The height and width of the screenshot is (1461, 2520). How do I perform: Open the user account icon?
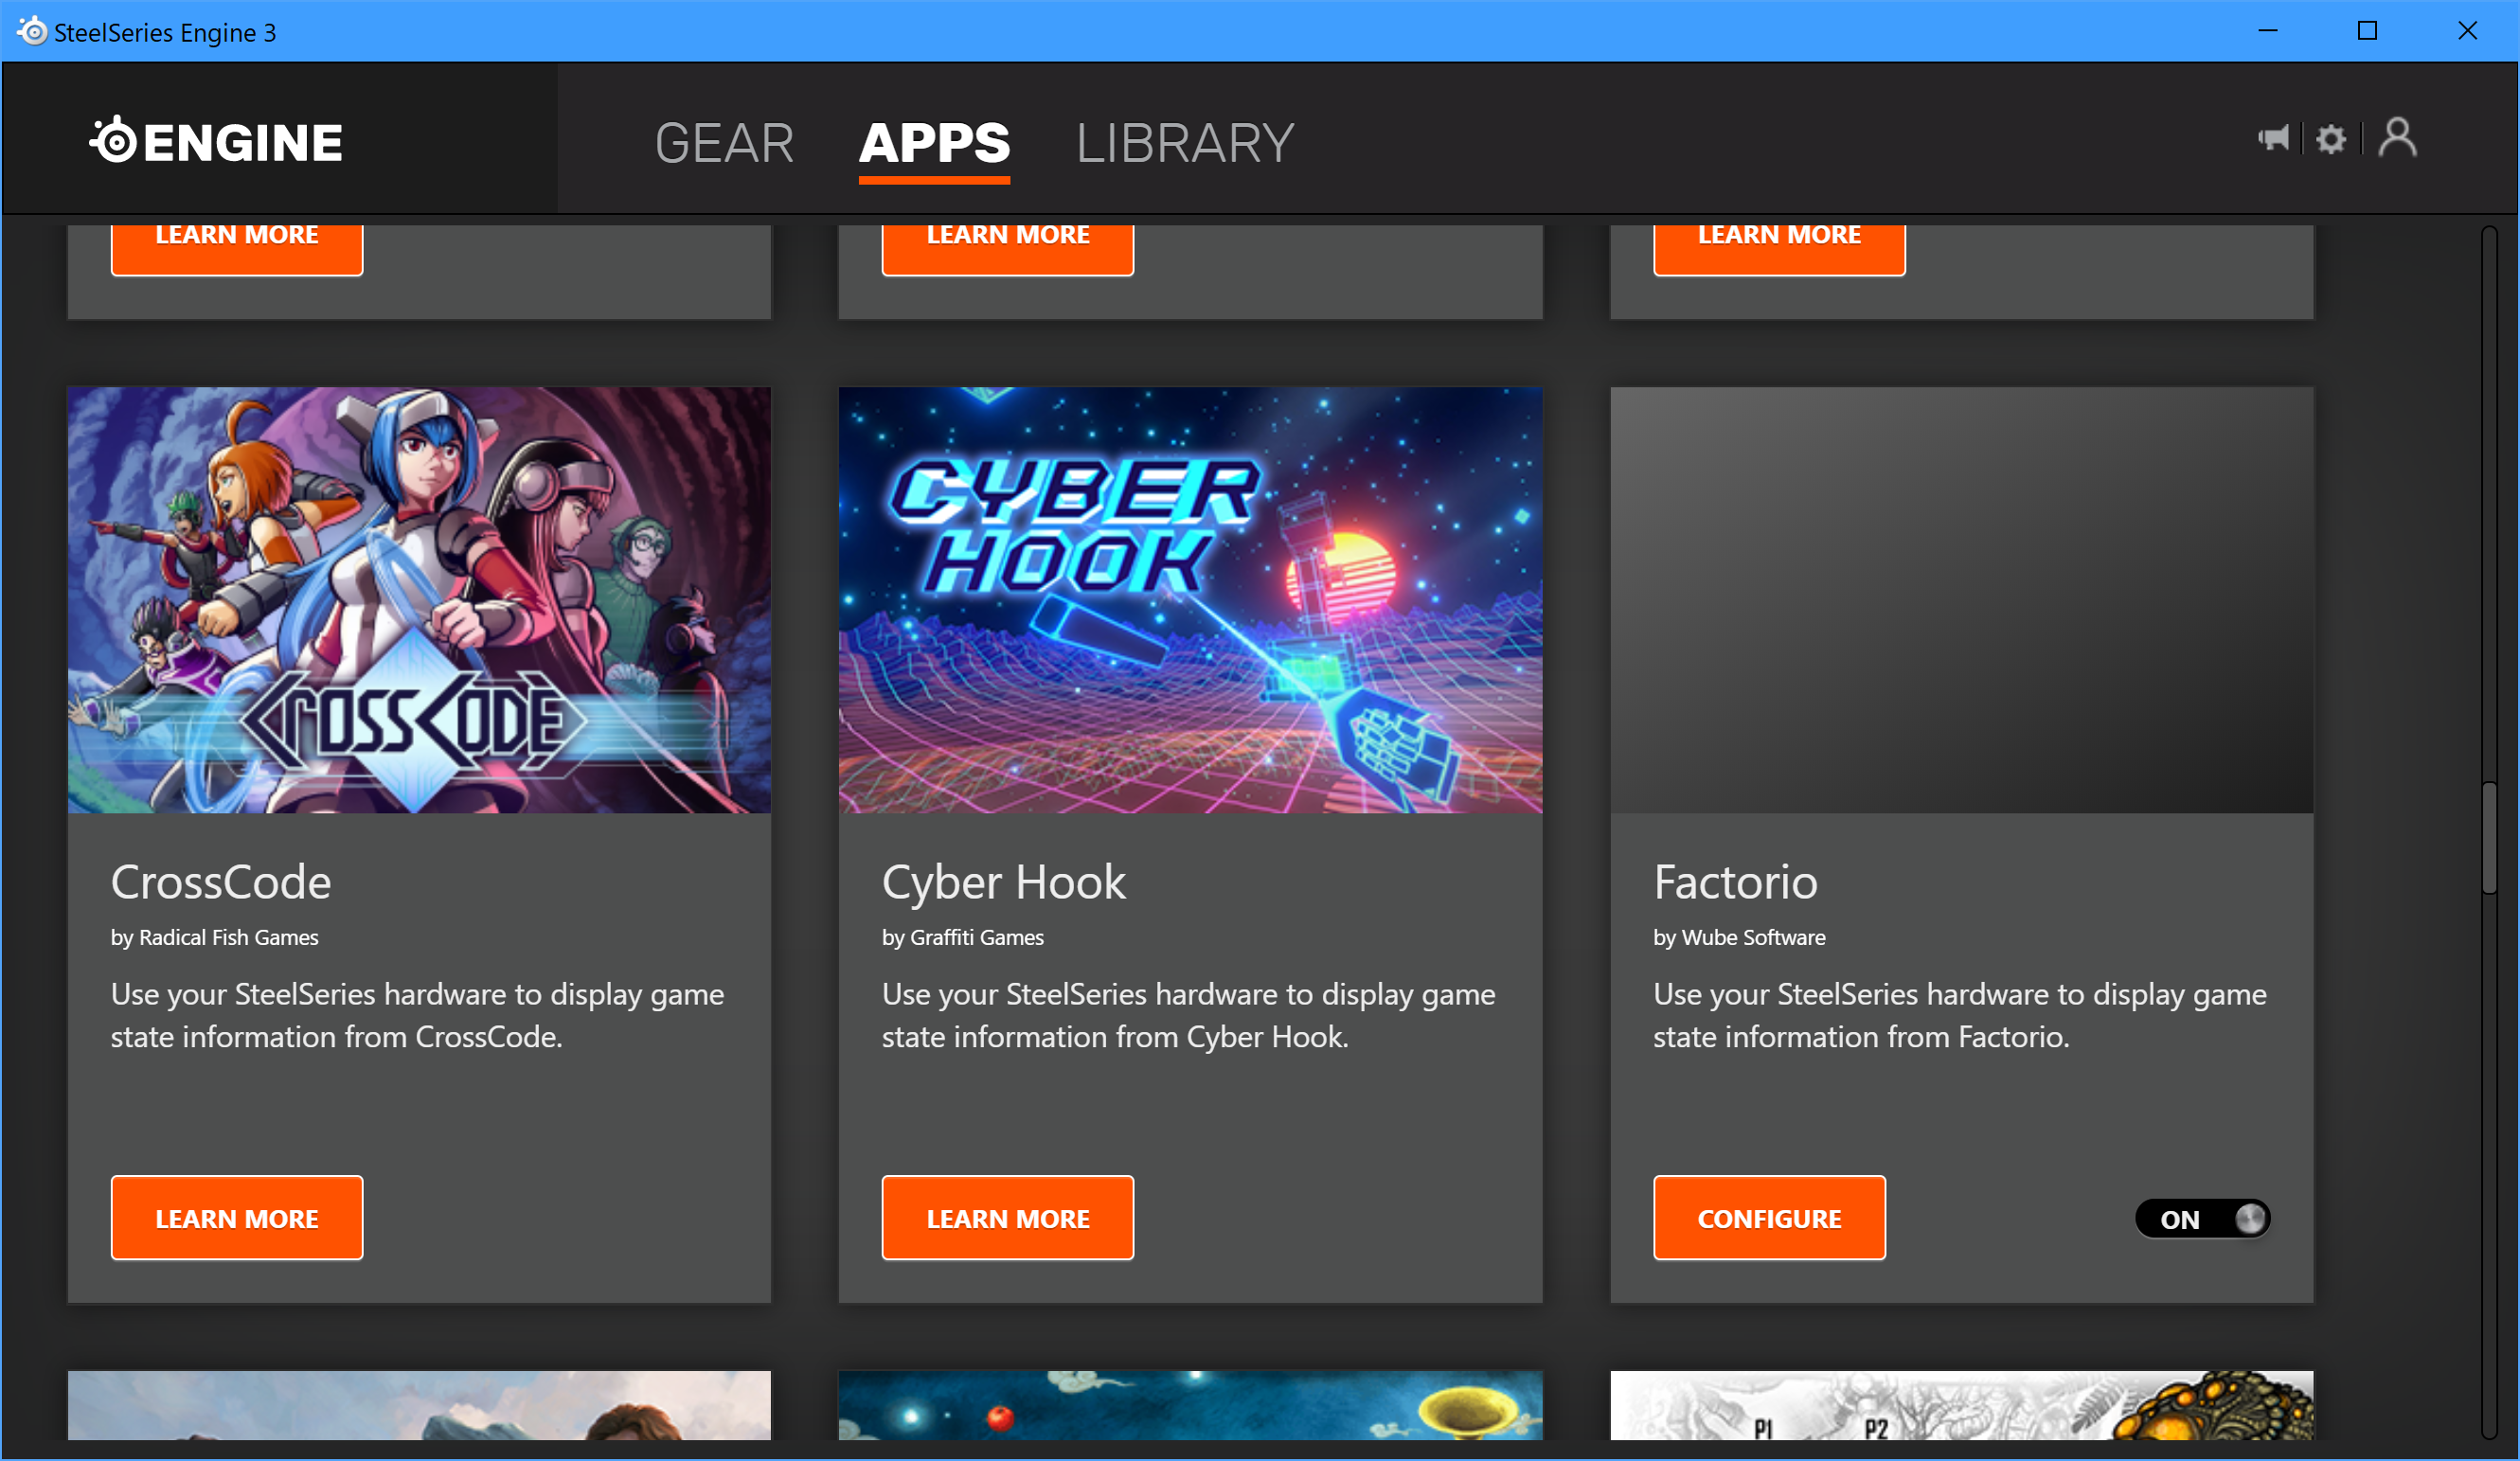(x=2397, y=137)
